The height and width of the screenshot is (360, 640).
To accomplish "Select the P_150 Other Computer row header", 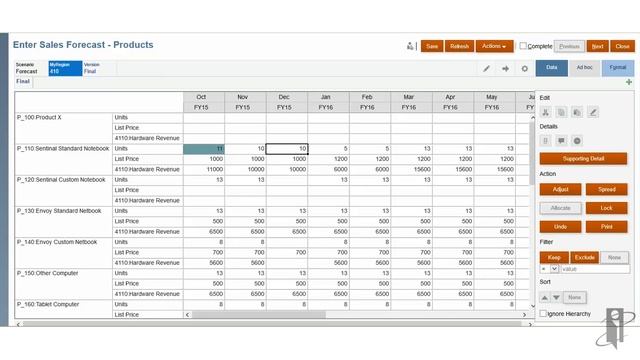I will [63, 284].
